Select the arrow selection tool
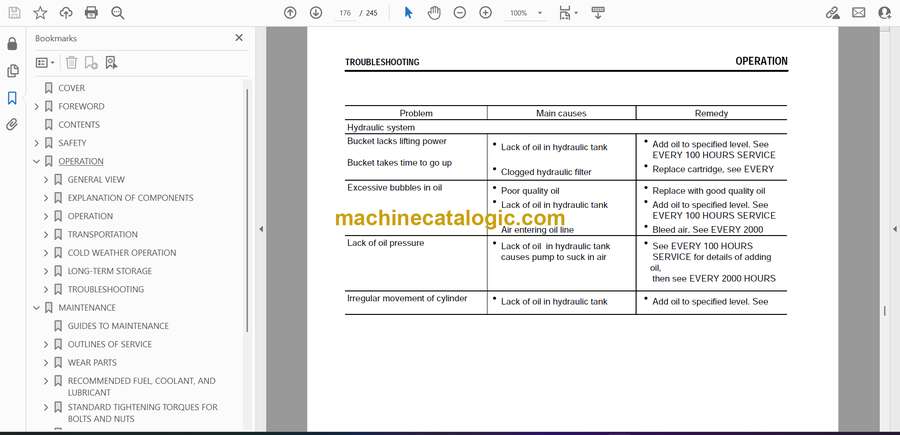900x435 pixels. pos(408,13)
